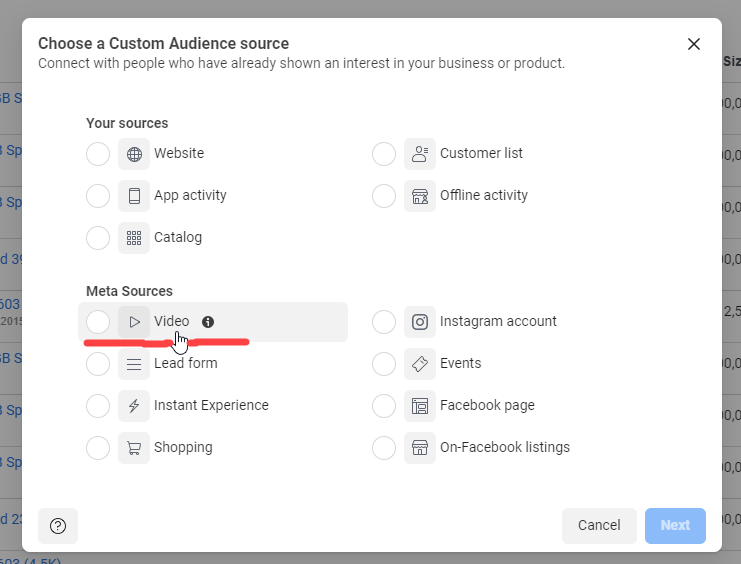This screenshot has height=564, width=741.
Task: Click the On-Facebook listings label text
Action: 505,447
